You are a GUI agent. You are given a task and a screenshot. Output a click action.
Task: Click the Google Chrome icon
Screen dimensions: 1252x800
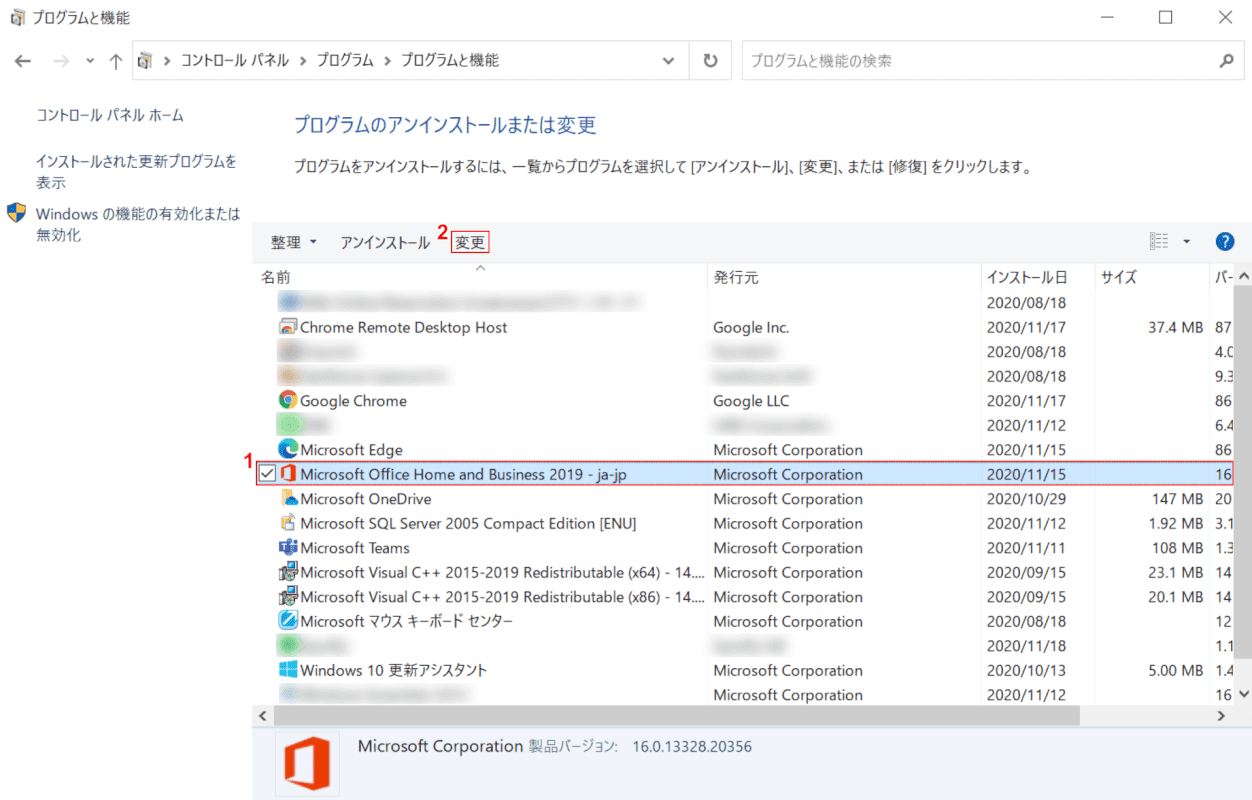click(288, 401)
